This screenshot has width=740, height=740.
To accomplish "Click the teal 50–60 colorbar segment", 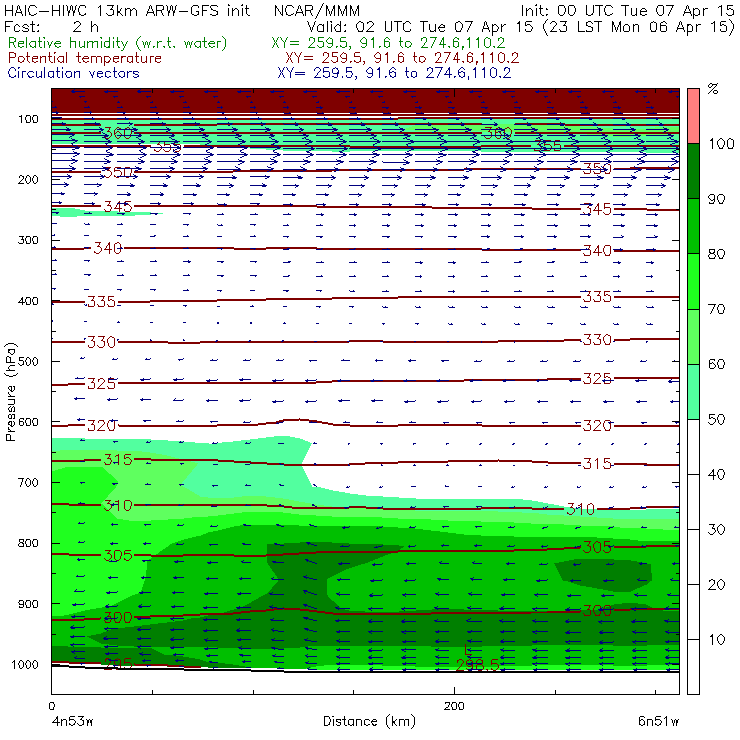I will (693, 392).
